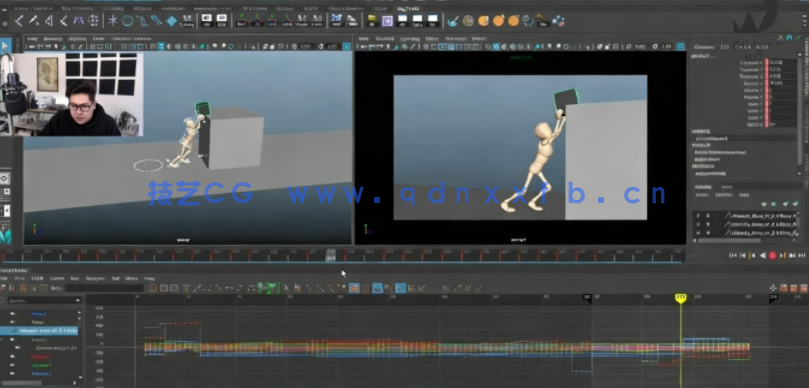Open View menu in right viewport panel
Viewport: 809px width, 388px height.
click(364, 39)
